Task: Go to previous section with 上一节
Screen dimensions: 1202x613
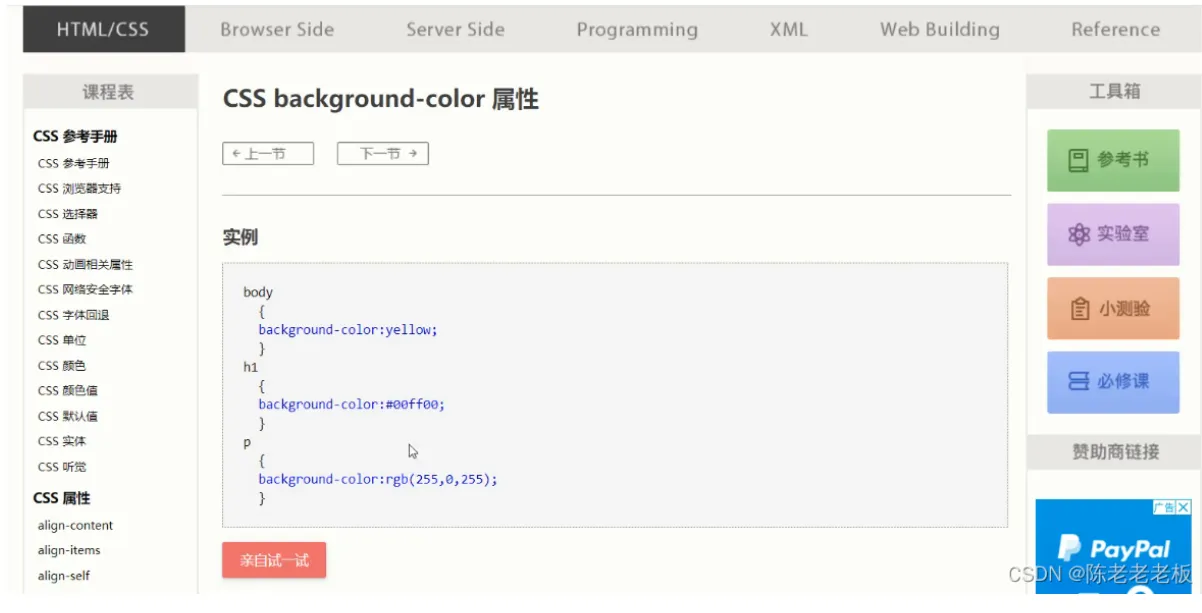Action: point(268,153)
